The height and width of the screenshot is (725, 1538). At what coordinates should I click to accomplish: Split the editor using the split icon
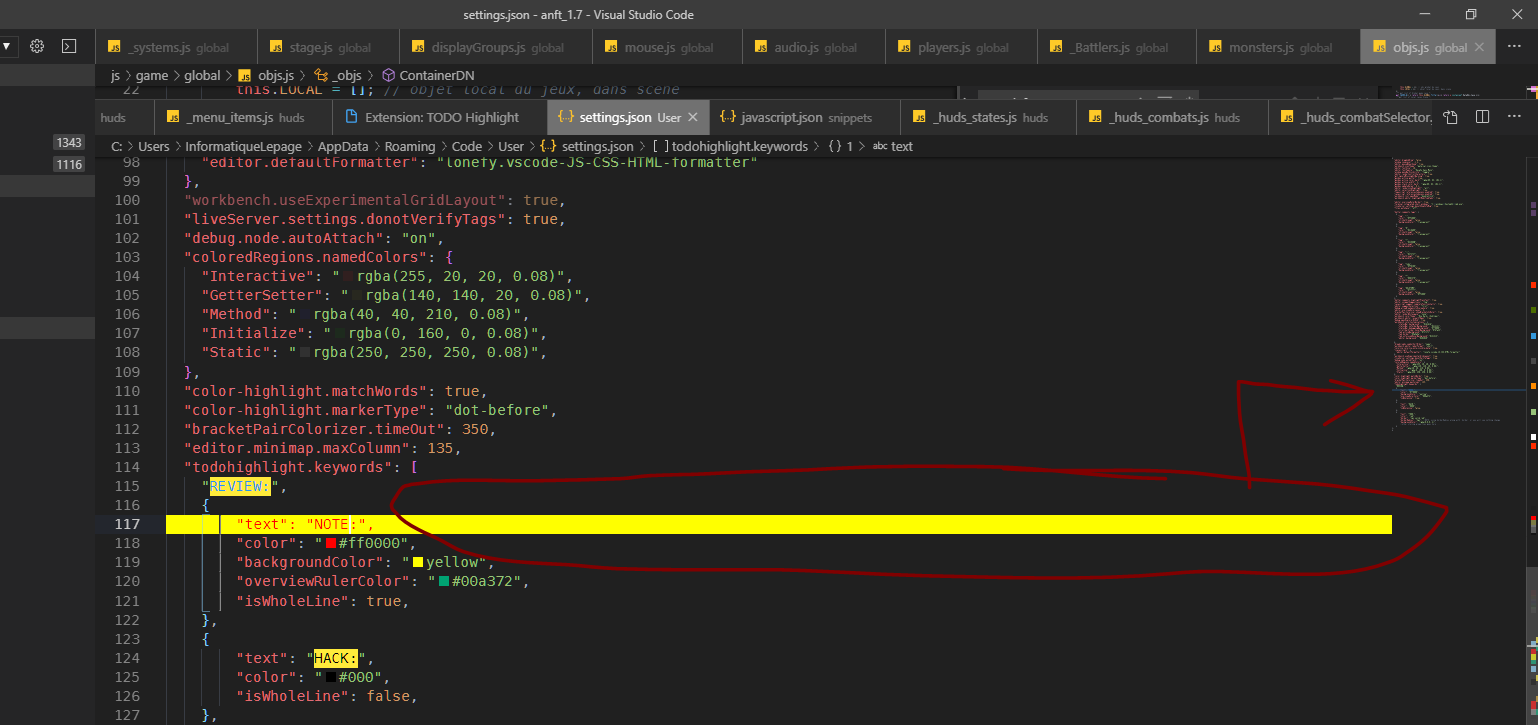point(1481,117)
